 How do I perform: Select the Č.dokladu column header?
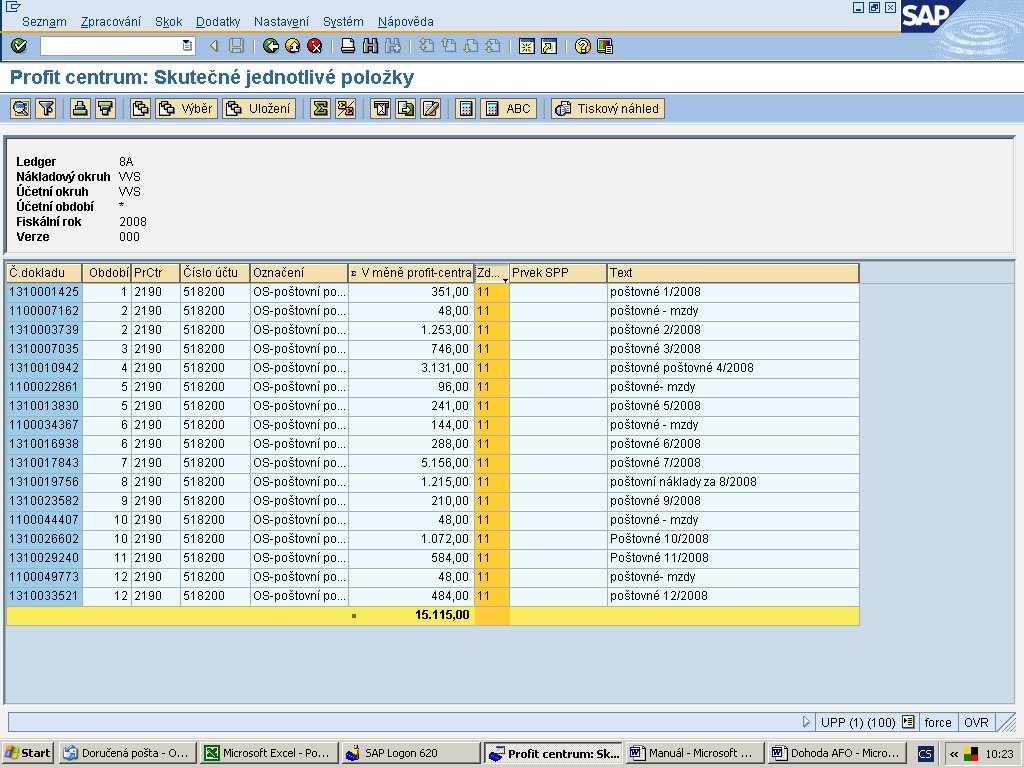[44, 272]
